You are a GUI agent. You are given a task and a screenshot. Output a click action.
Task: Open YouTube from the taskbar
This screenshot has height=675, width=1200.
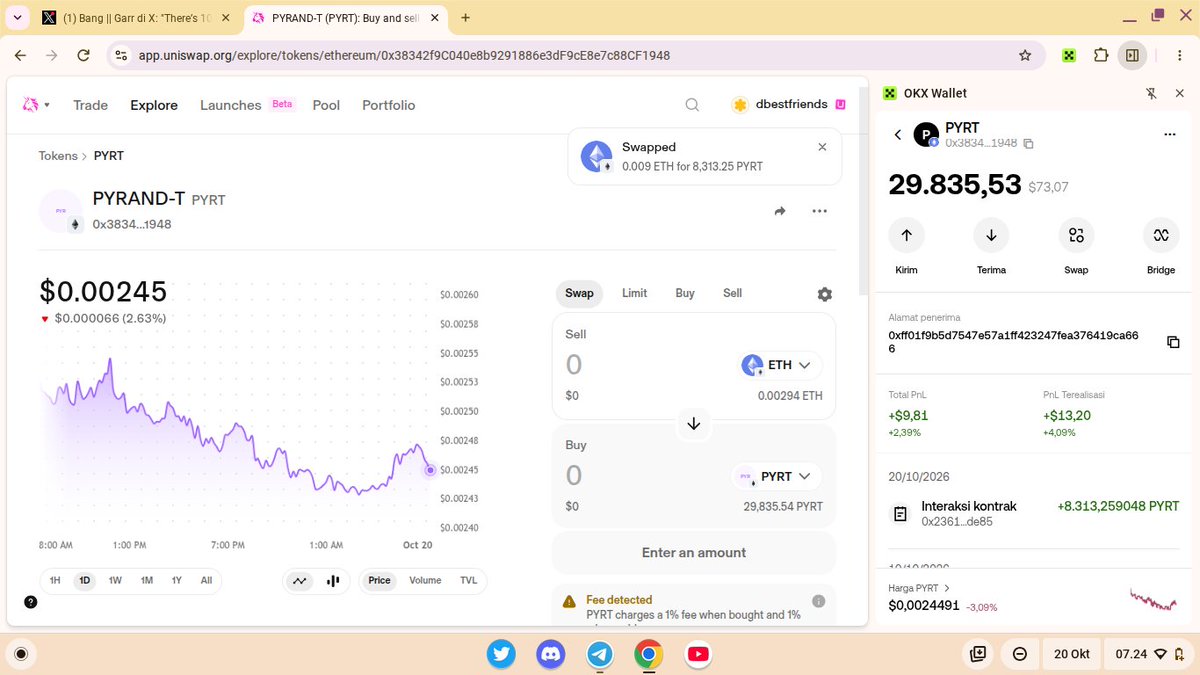click(x=698, y=654)
